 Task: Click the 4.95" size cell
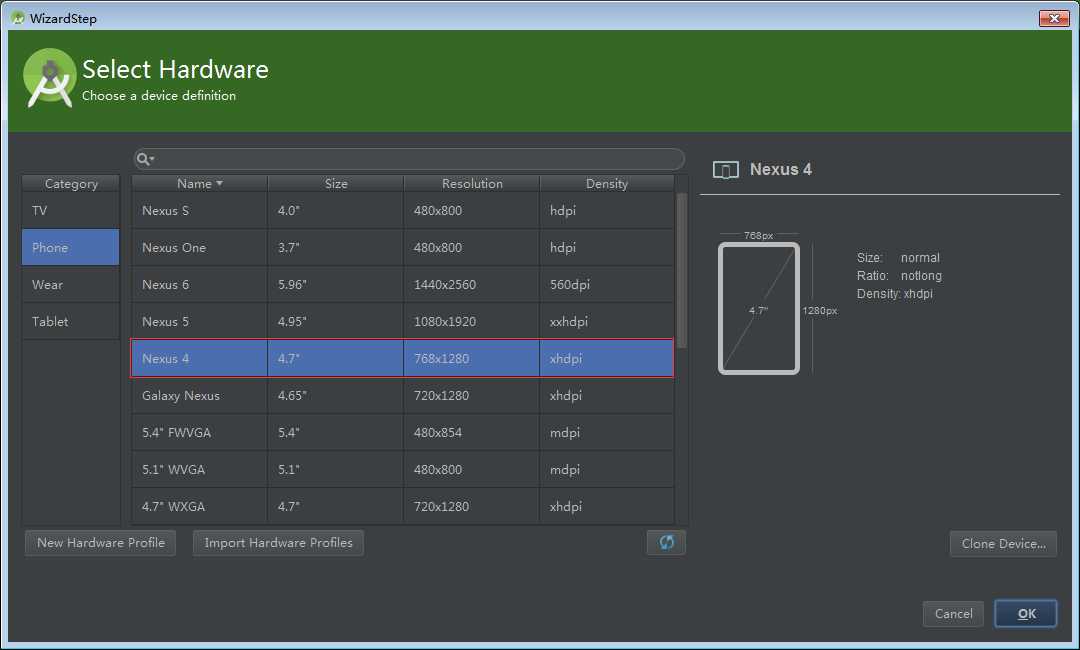335,322
